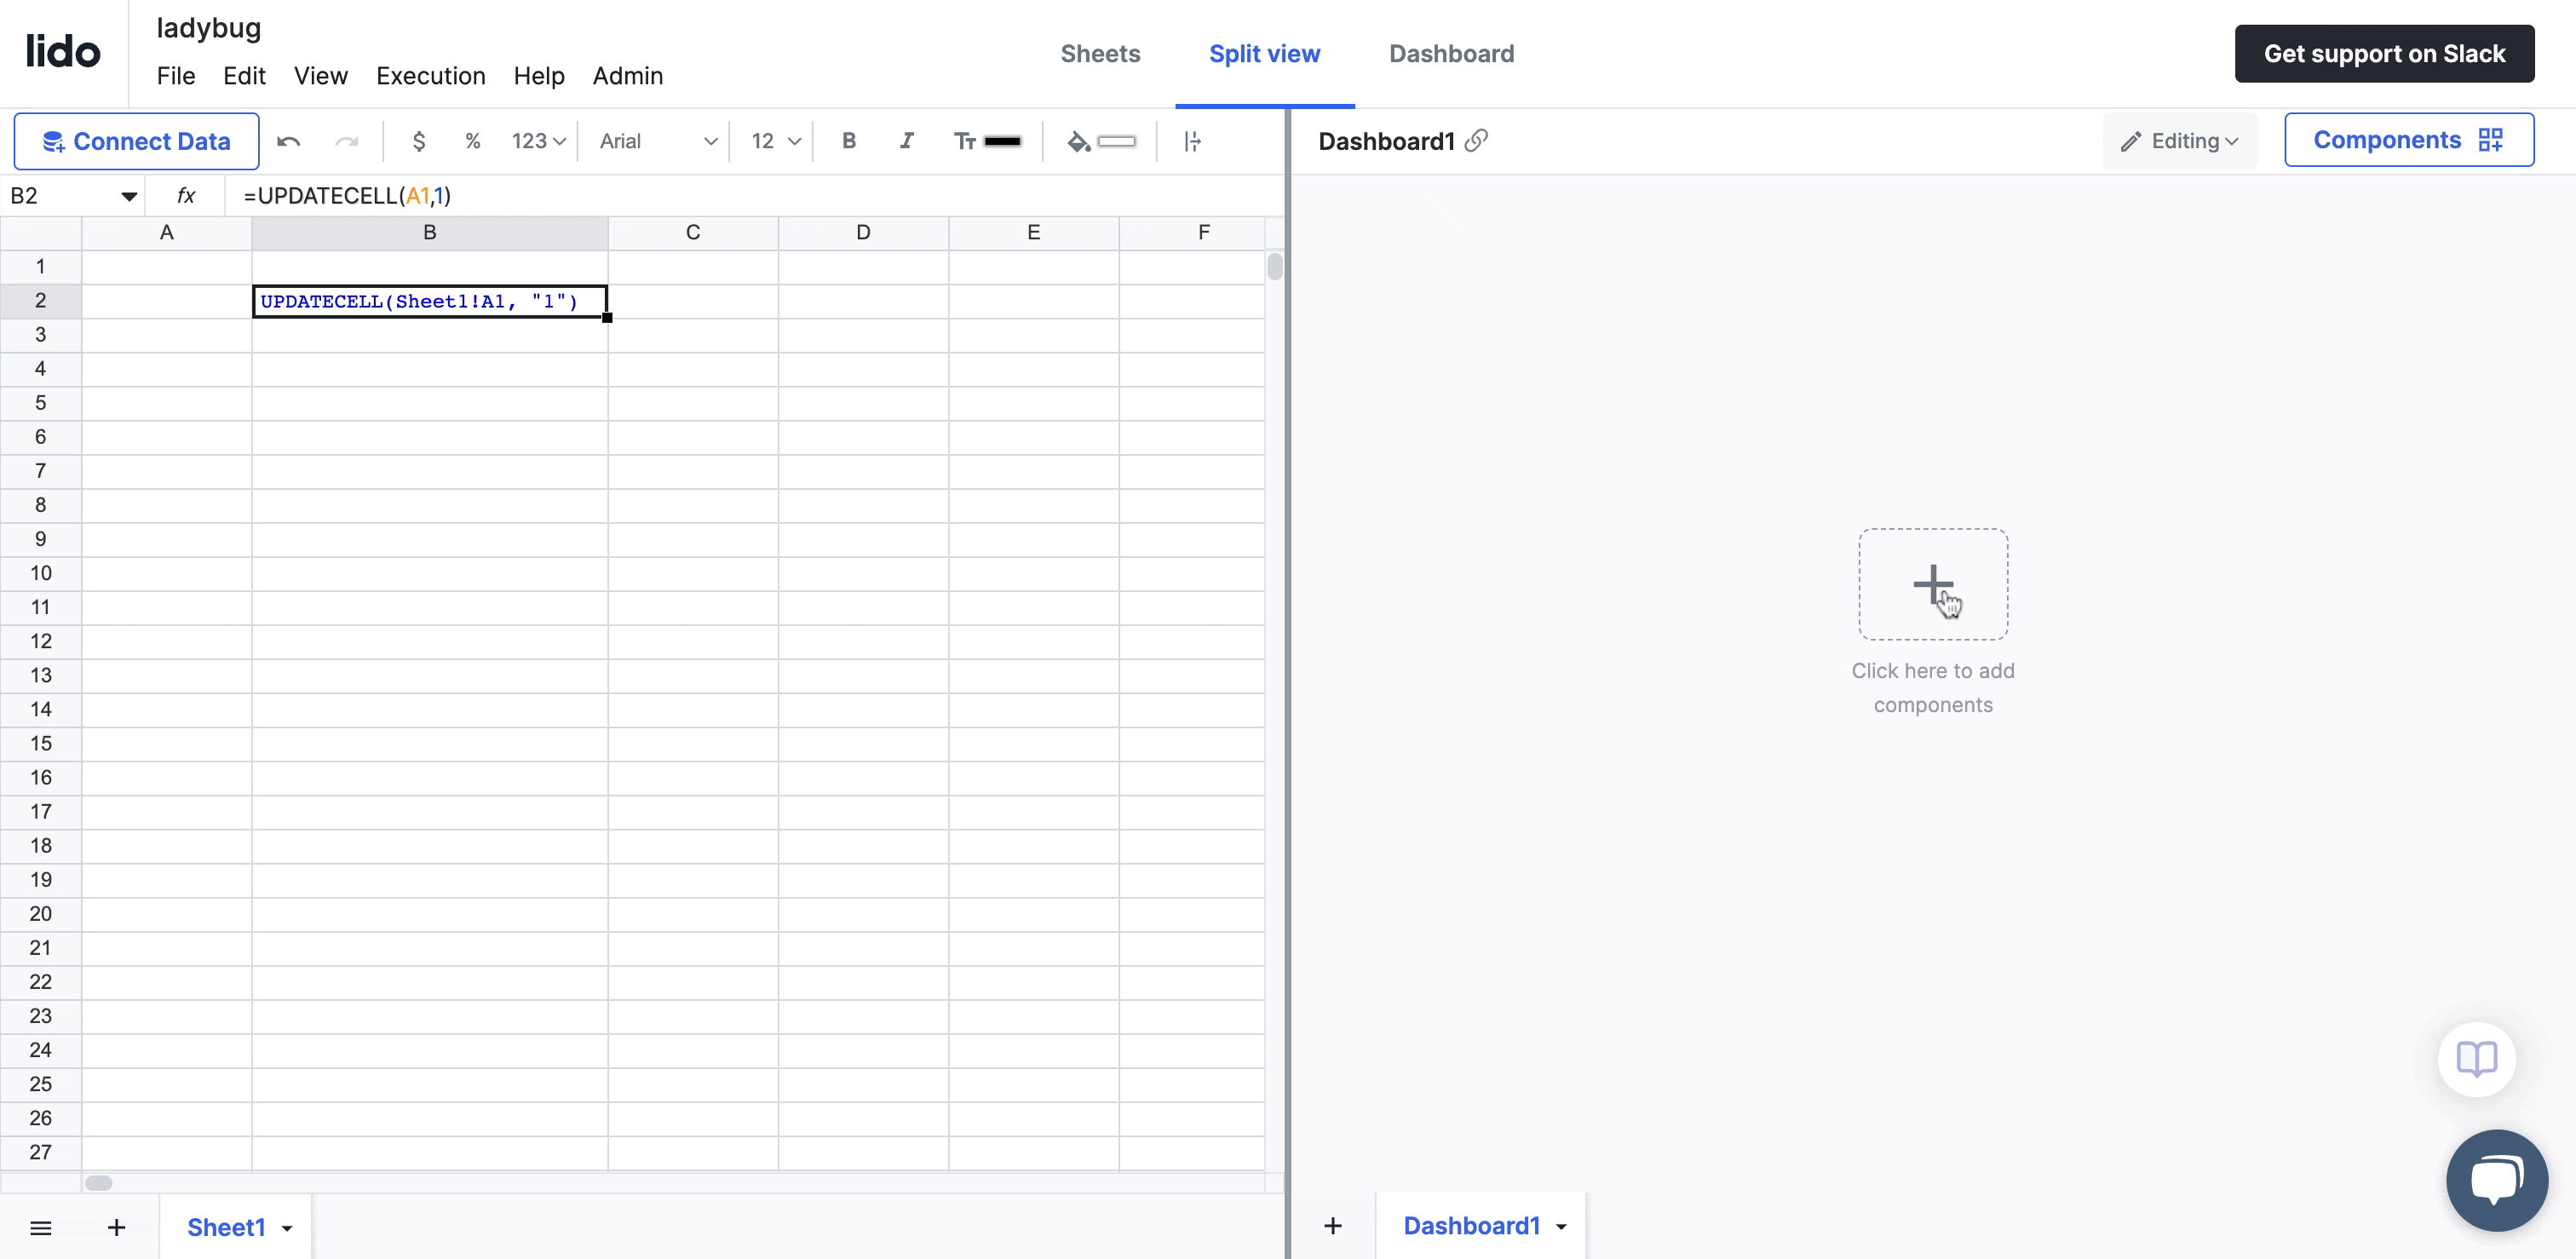The image size is (2576, 1259).
Task: Toggle italic formatting
Action: tap(906, 141)
